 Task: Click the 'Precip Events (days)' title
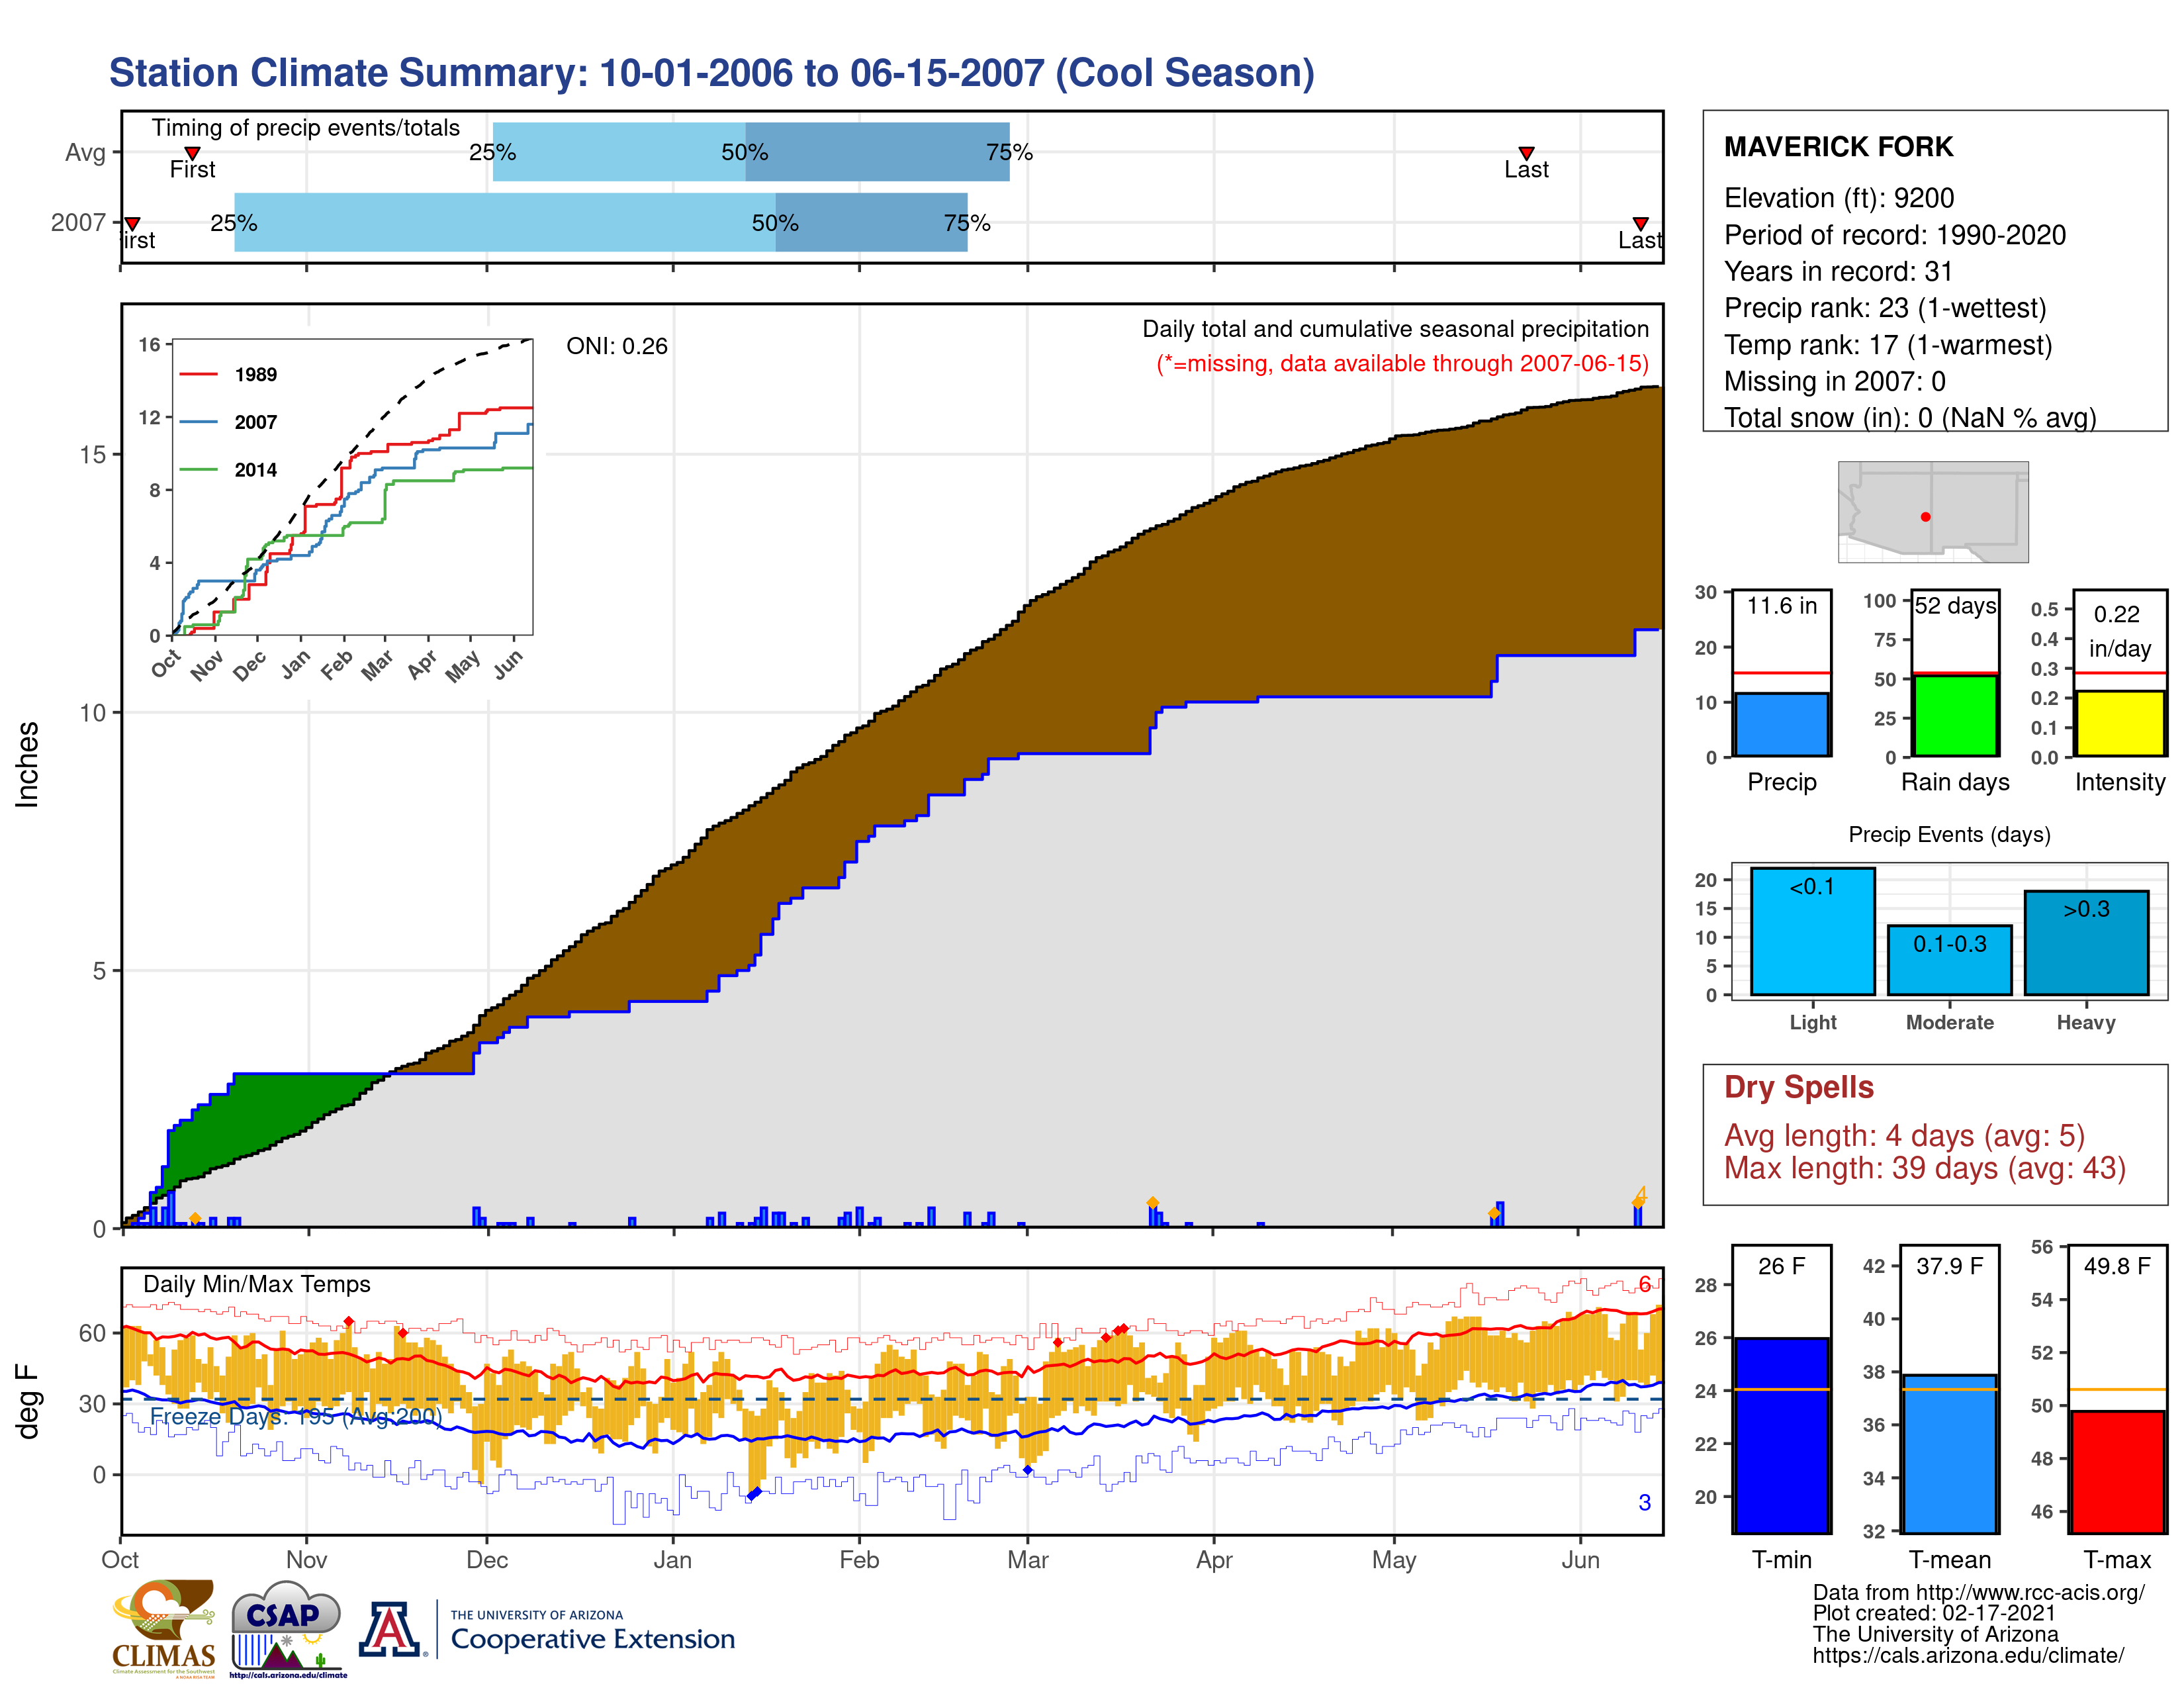(1949, 834)
